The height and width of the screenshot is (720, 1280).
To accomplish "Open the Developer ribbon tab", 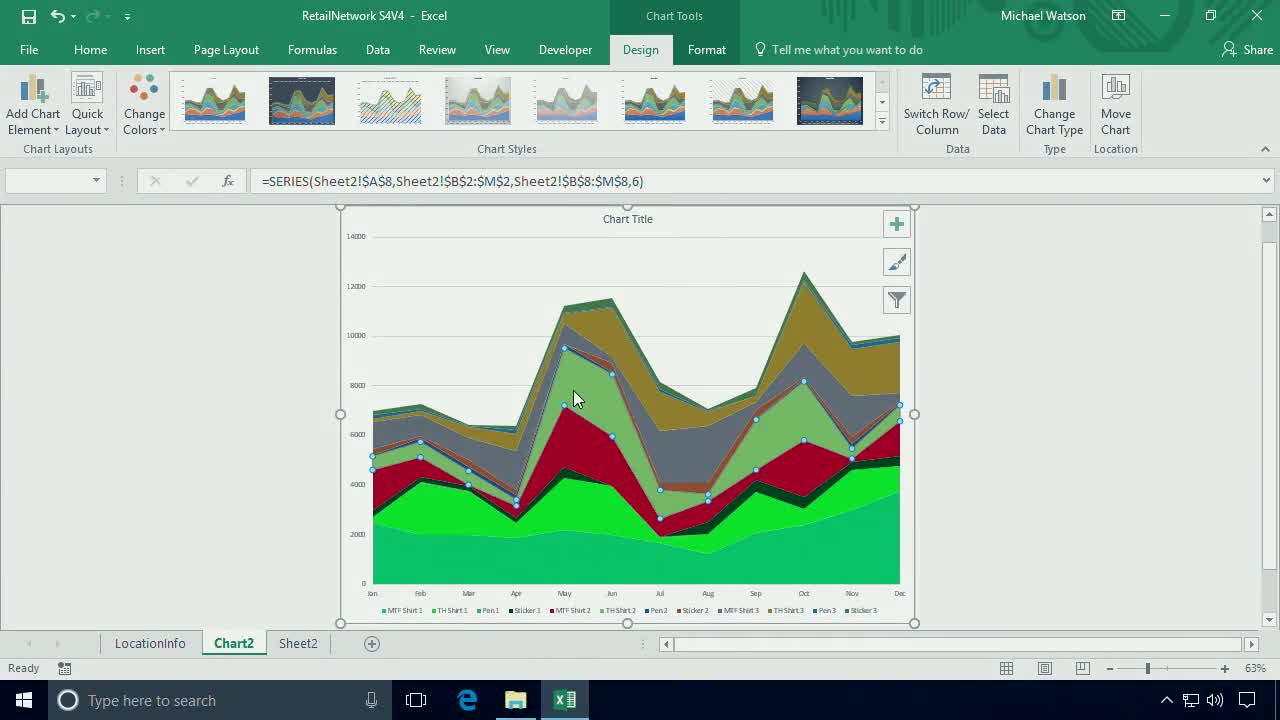I will (x=565, y=49).
